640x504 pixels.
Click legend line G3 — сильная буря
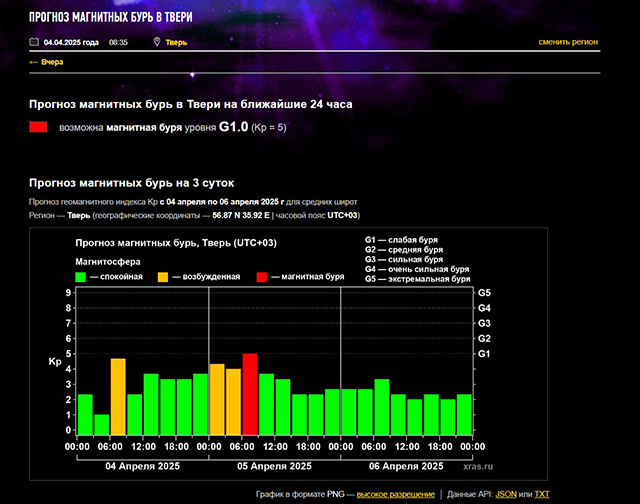(x=404, y=260)
